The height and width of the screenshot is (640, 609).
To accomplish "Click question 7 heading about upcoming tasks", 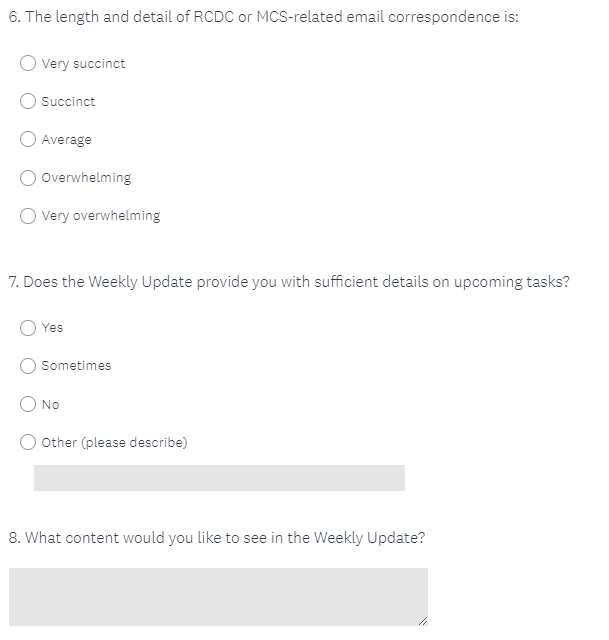I will tap(289, 282).
